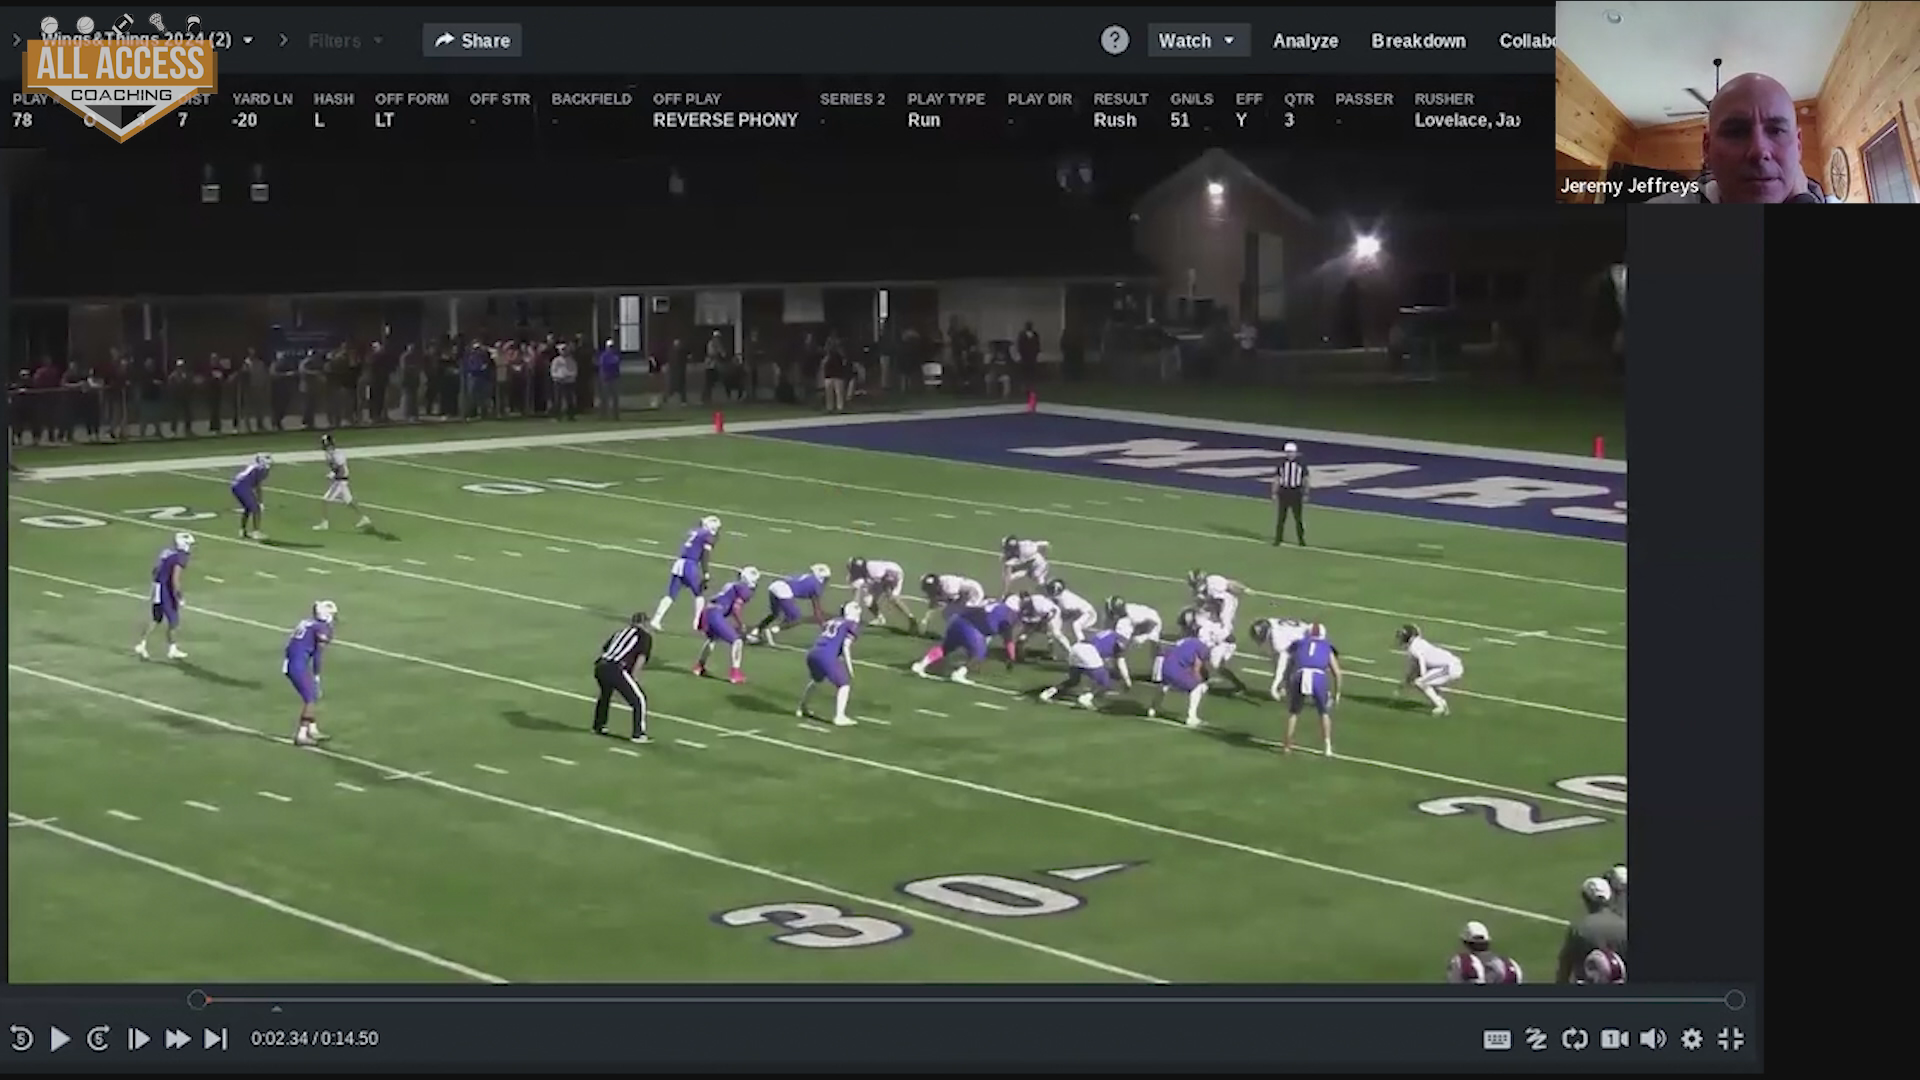Skip back 5 seconds
Image resolution: width=1920 pixels, height=1080 pixels.
pos(21,1039)
